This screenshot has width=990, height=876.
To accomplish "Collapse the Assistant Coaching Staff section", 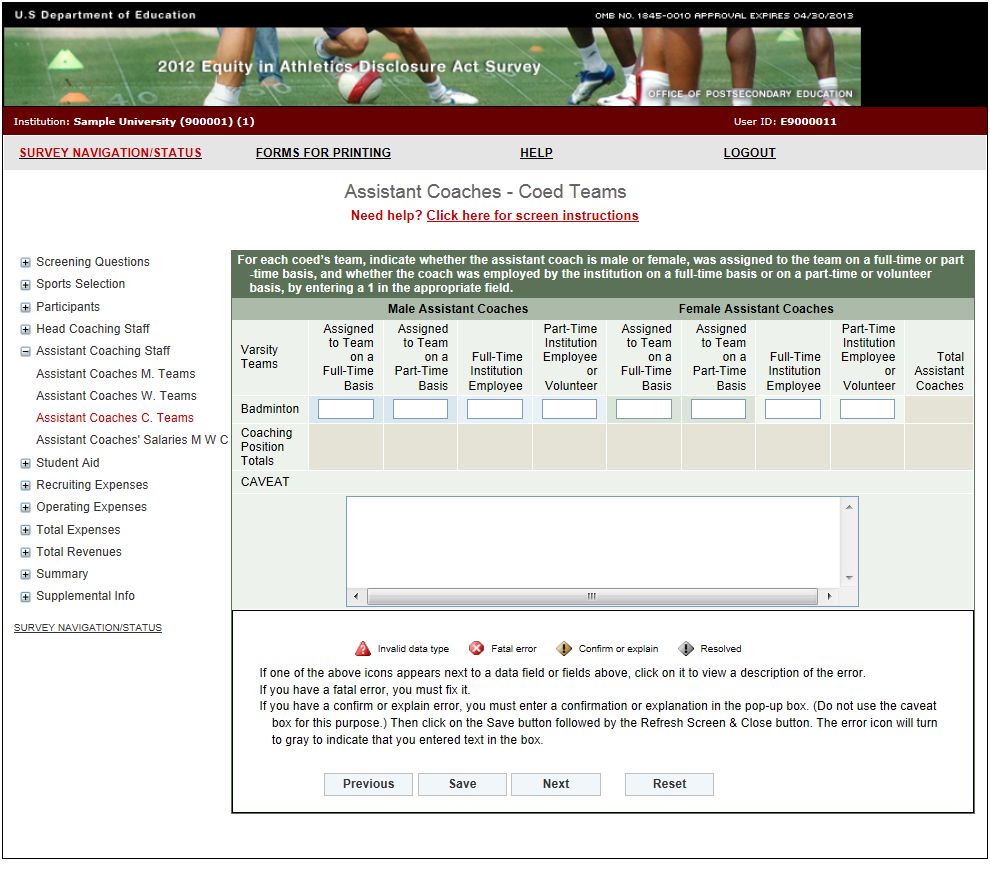I will (25, 351).
